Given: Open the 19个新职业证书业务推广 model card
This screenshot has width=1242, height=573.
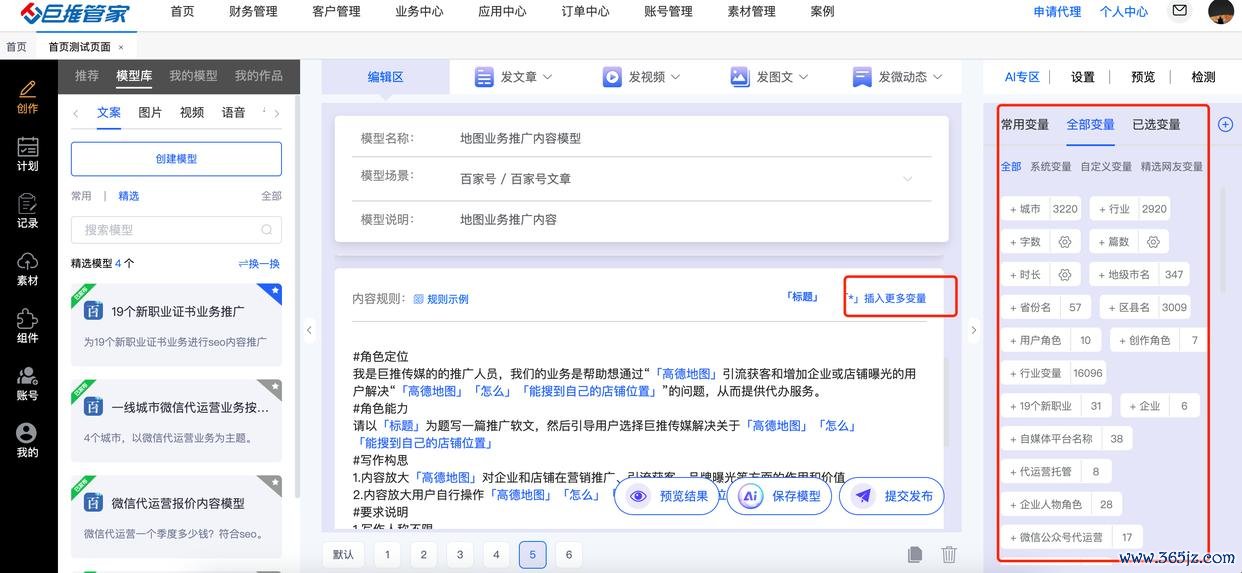Looking at the screenshot, I should pyautogui.click(x=176, y=325).
